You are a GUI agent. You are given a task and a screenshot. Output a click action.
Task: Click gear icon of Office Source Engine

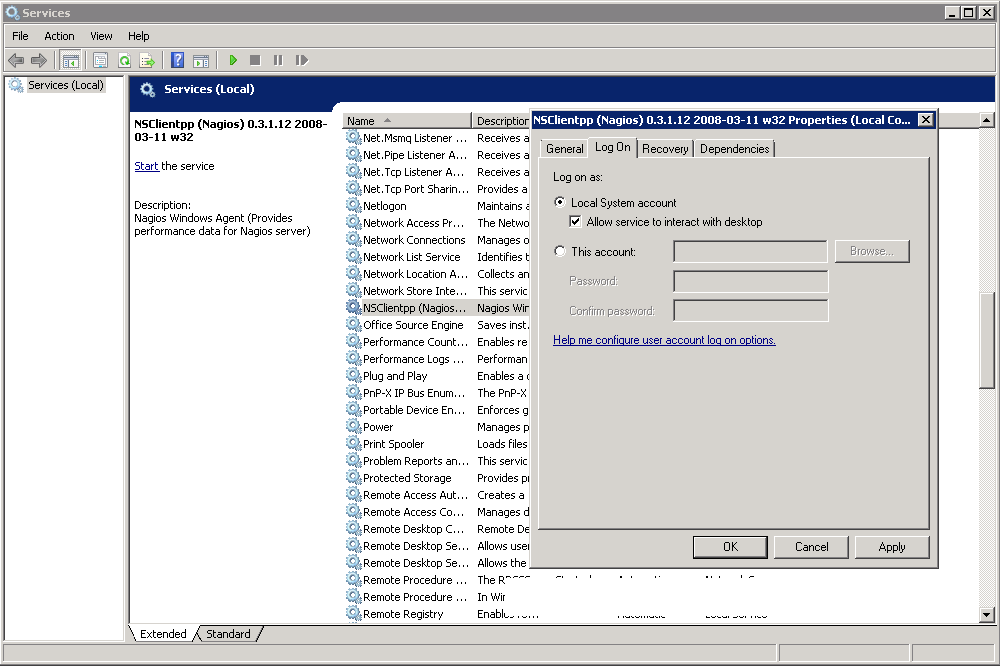(x=353, y=325)
